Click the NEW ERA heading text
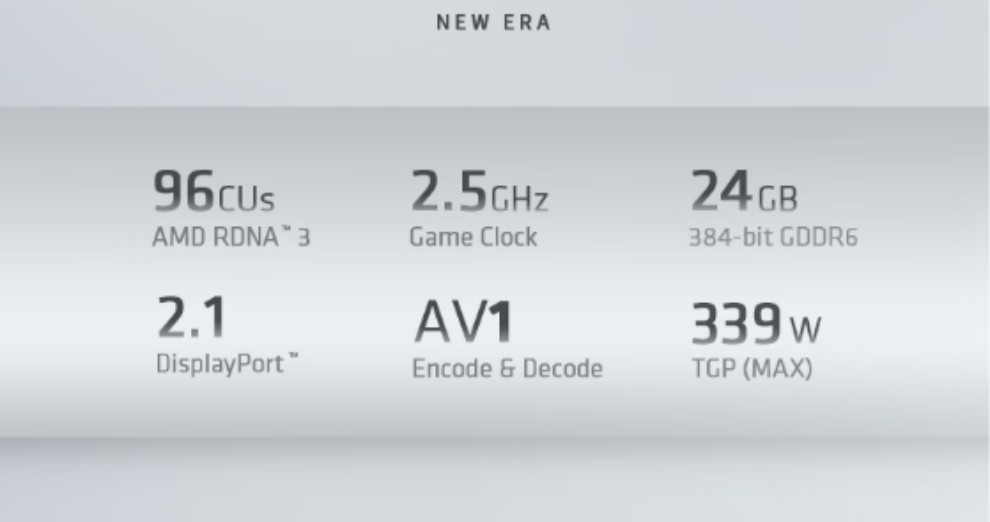990x522 pixels. 493,24
